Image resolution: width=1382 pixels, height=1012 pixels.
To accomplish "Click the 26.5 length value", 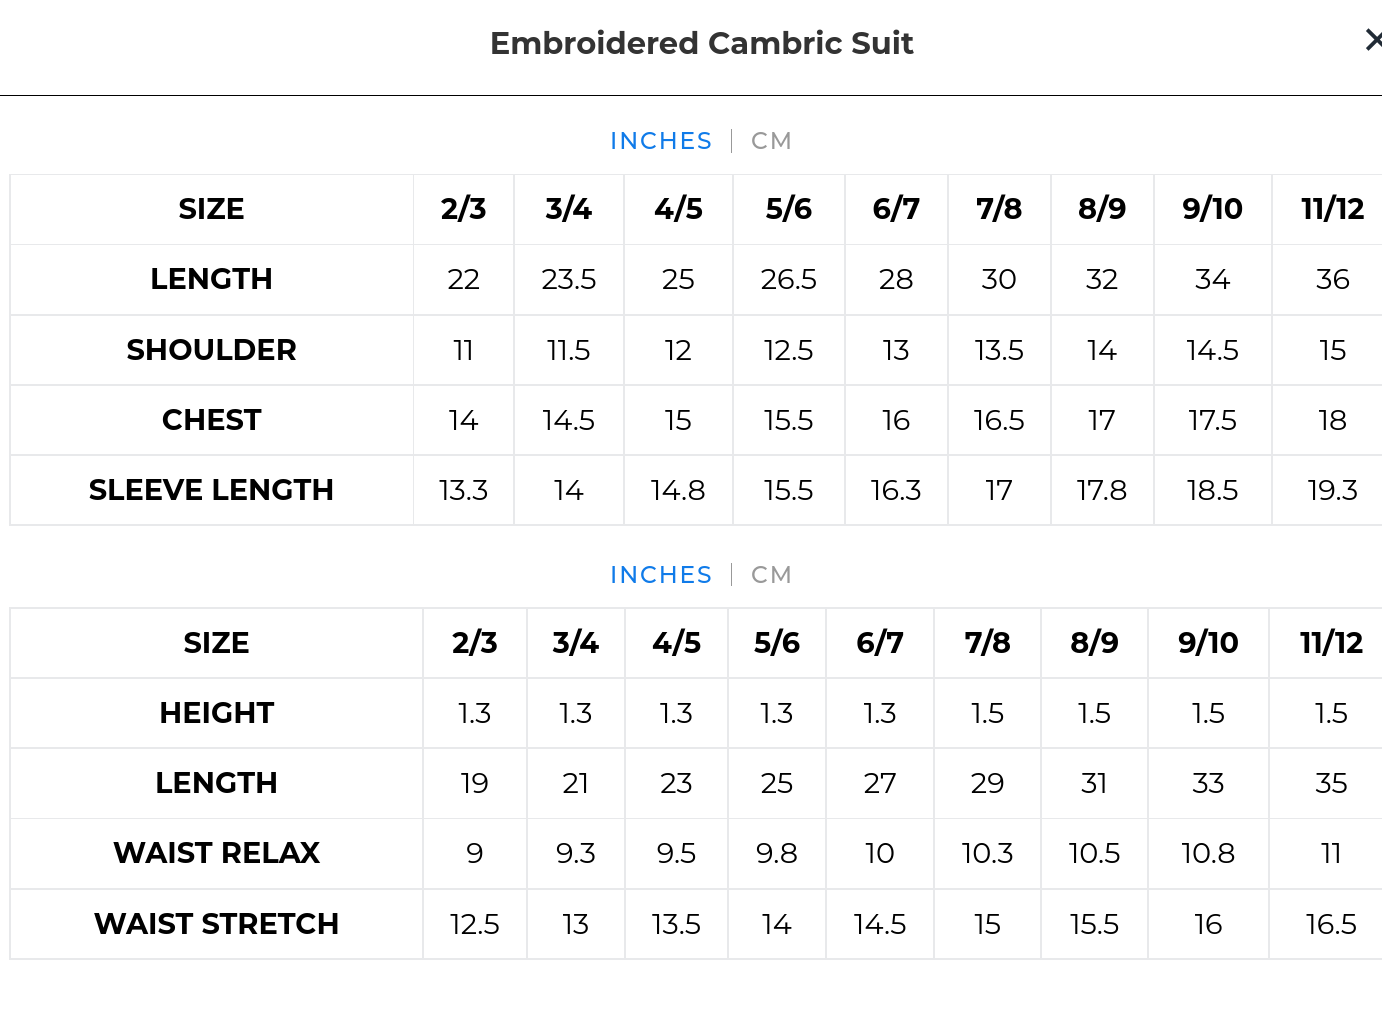I will pyautogui.click(x=788, y=279).
